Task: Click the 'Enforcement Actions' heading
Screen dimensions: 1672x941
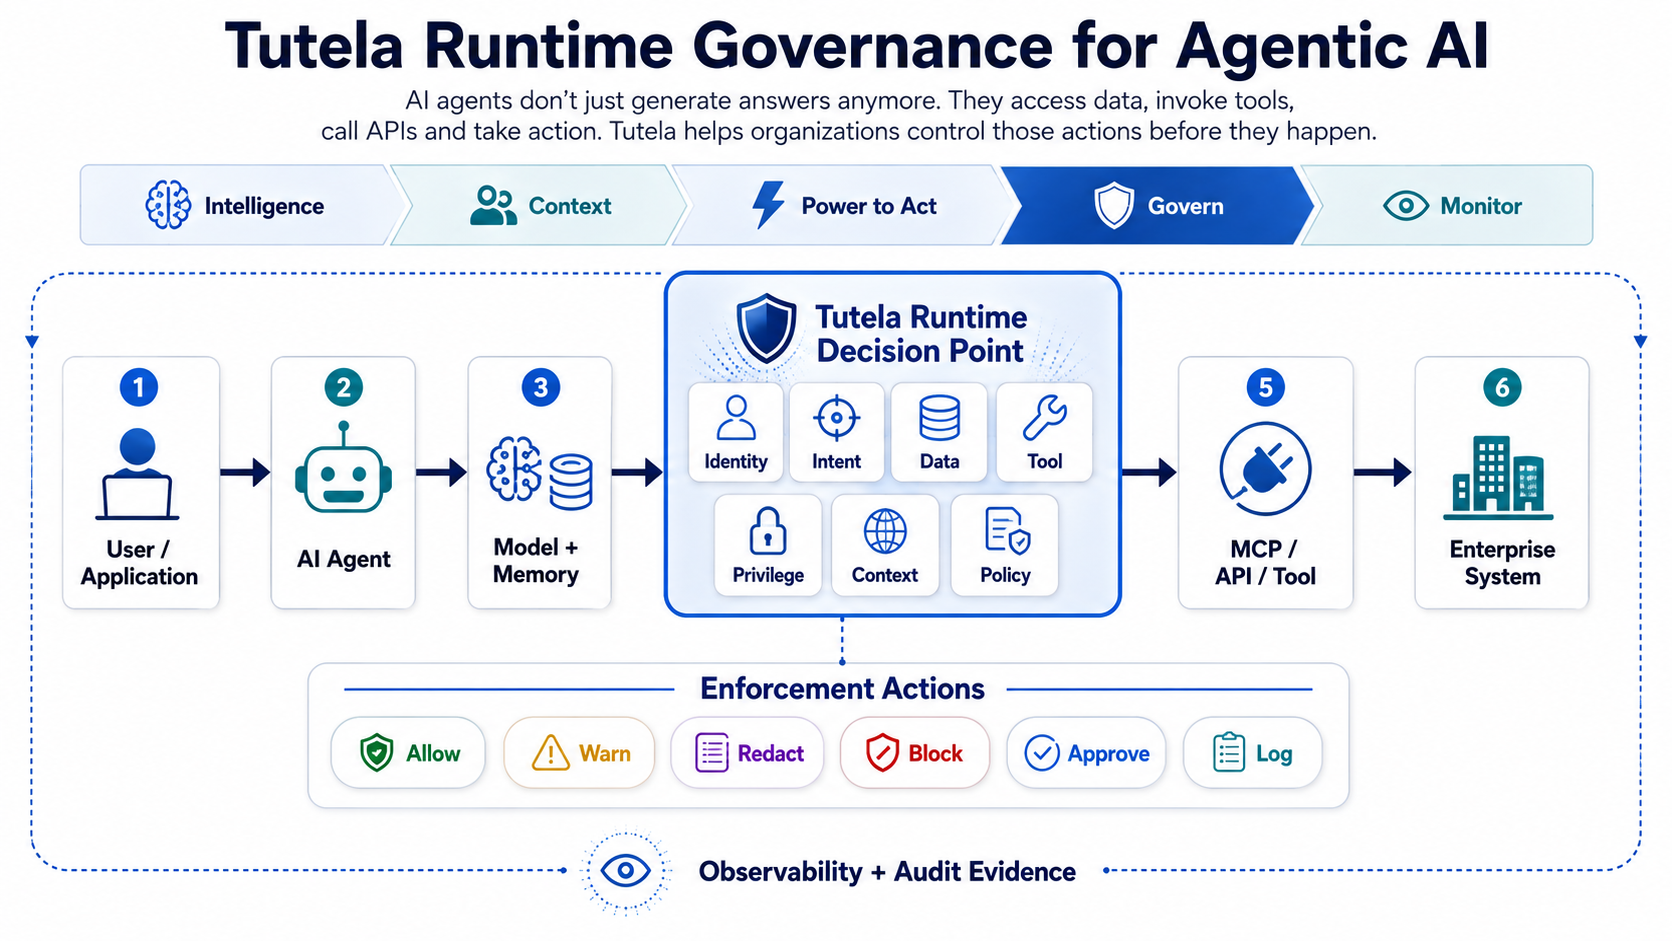Action: click(x=842, y=689)
